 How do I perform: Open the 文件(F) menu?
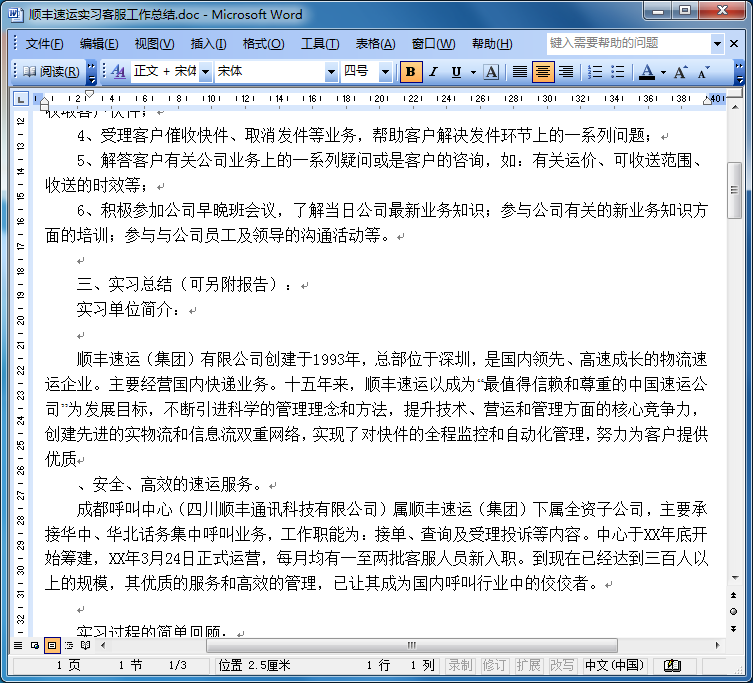click(44, 44)
